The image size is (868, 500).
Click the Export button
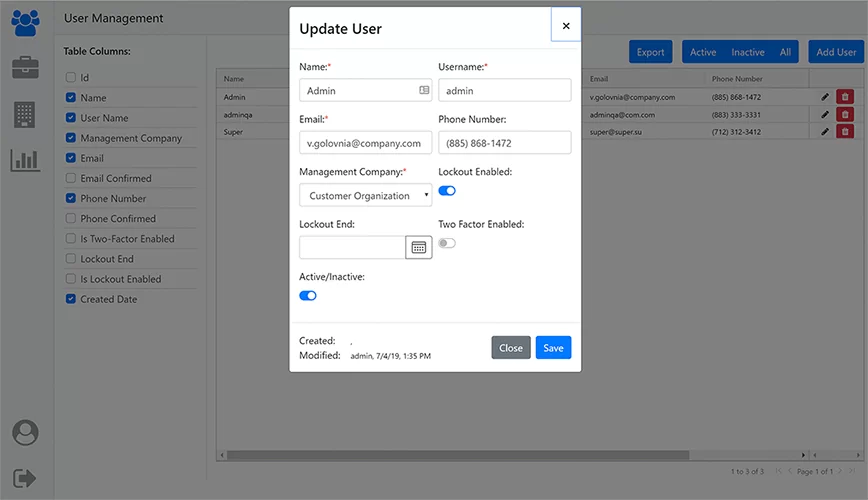click(650, 52)
